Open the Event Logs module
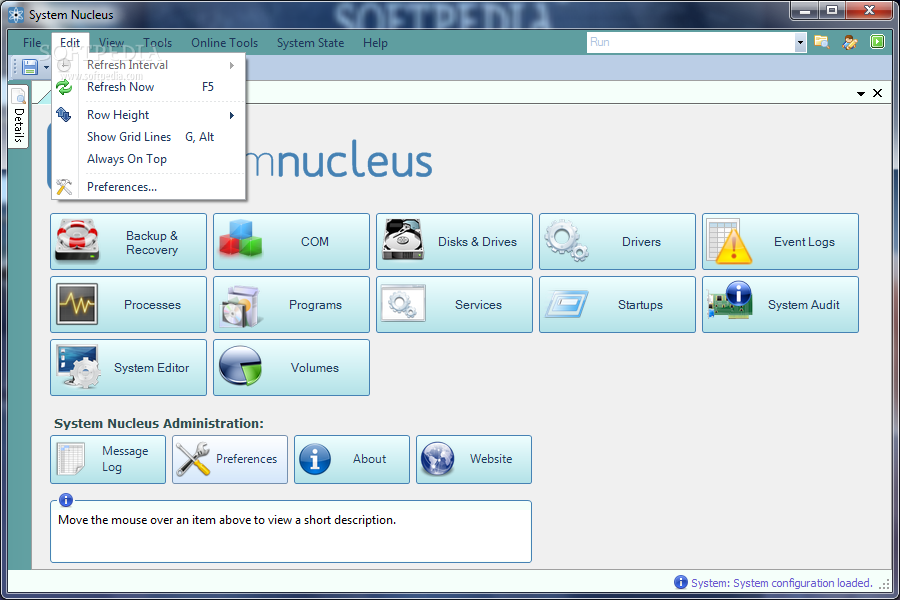This screenshot has height=600, width=900. click(x=781, y=242)
